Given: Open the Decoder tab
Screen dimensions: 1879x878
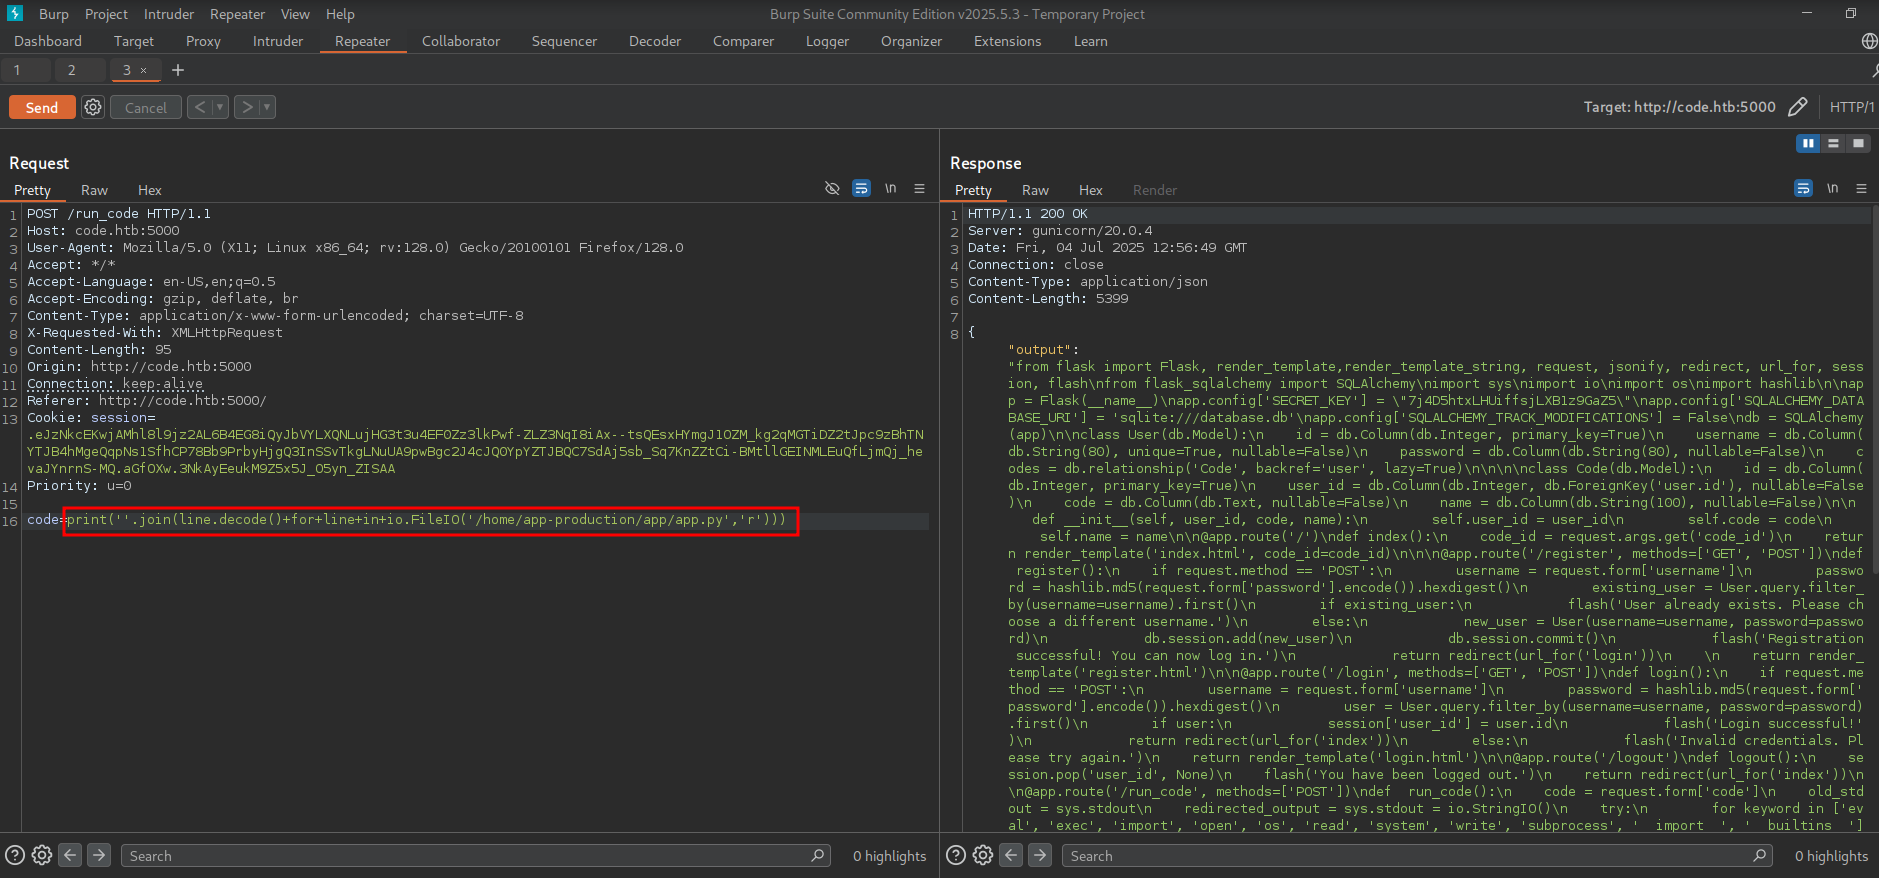Looking at the screenshot, I should point(654,41).
